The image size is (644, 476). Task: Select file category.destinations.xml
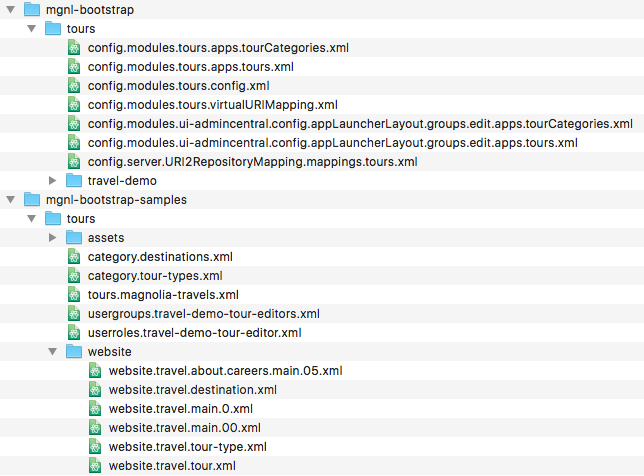click(160, 257)
